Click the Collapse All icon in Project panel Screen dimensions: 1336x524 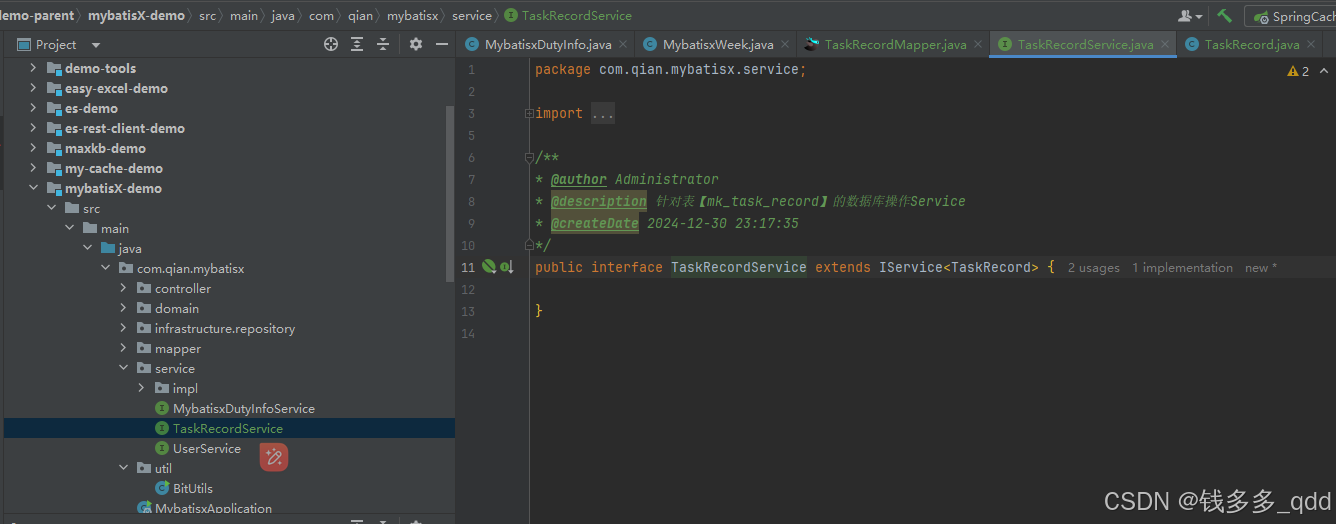(x=383, y=44)
